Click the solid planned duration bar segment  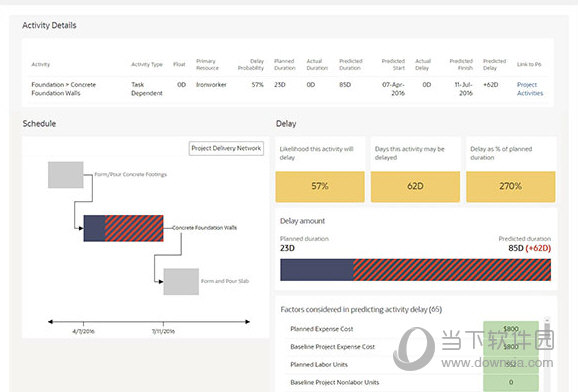click(x=317, y=270)
